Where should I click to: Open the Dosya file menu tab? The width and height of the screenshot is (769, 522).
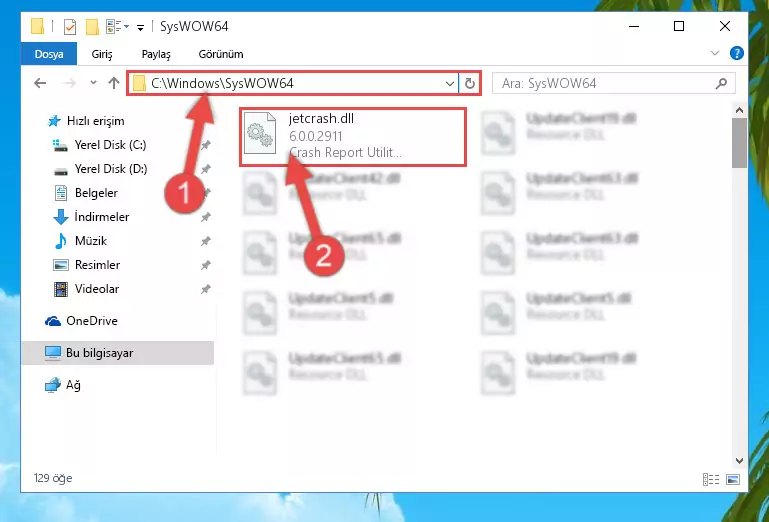[x=49, y=54]
